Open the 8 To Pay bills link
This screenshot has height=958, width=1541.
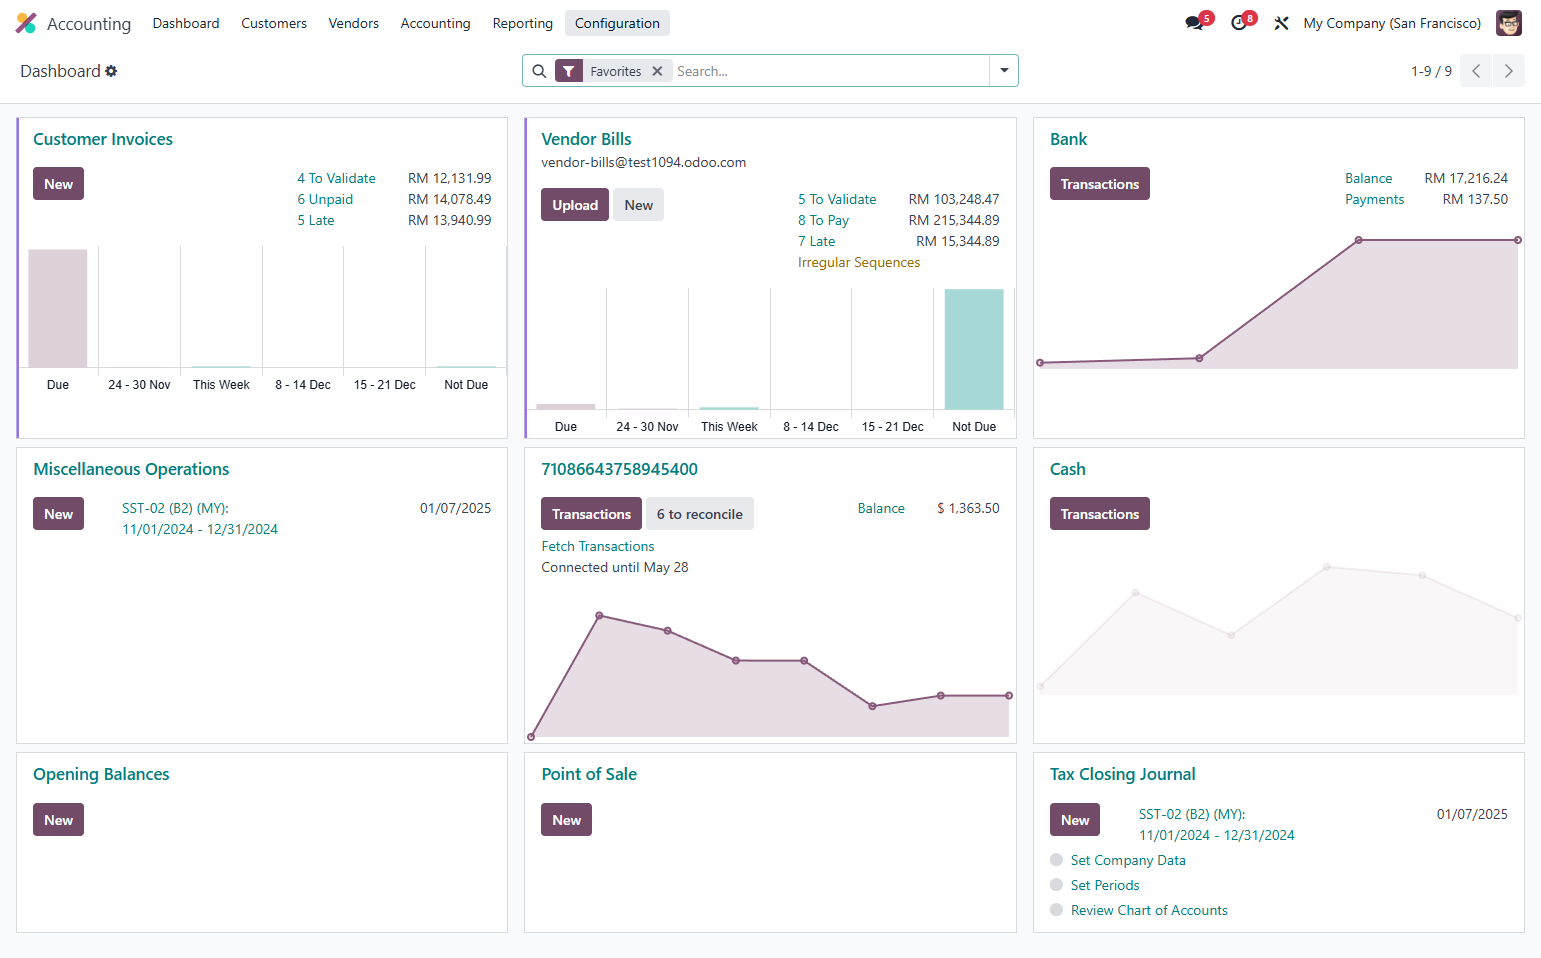coord(823,220)
